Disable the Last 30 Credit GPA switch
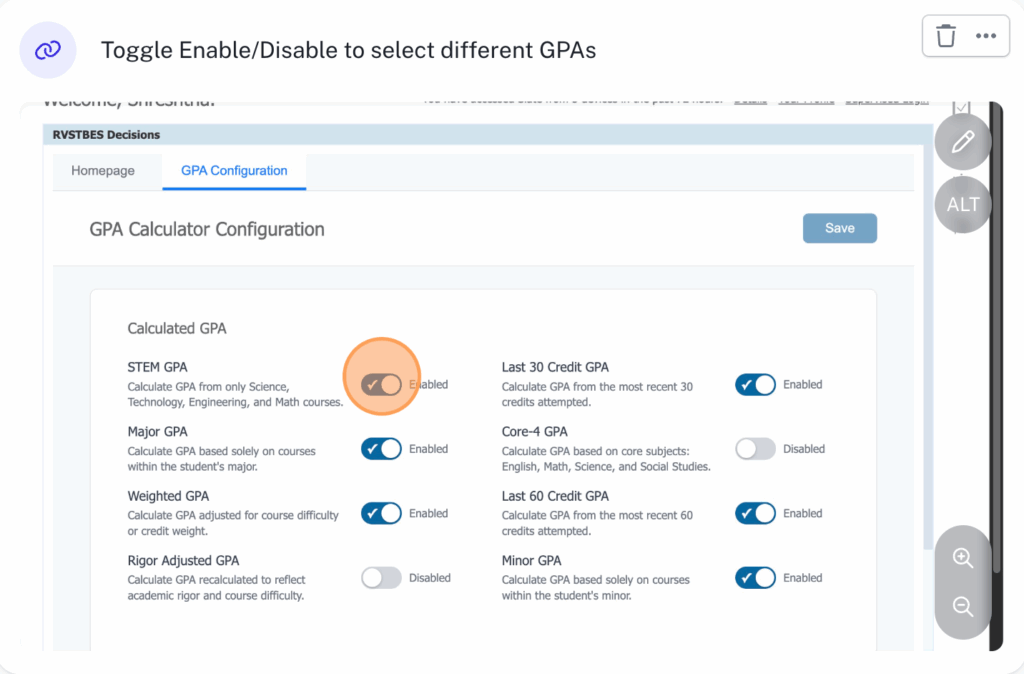The image size is (1024, 674). point(755,385)
